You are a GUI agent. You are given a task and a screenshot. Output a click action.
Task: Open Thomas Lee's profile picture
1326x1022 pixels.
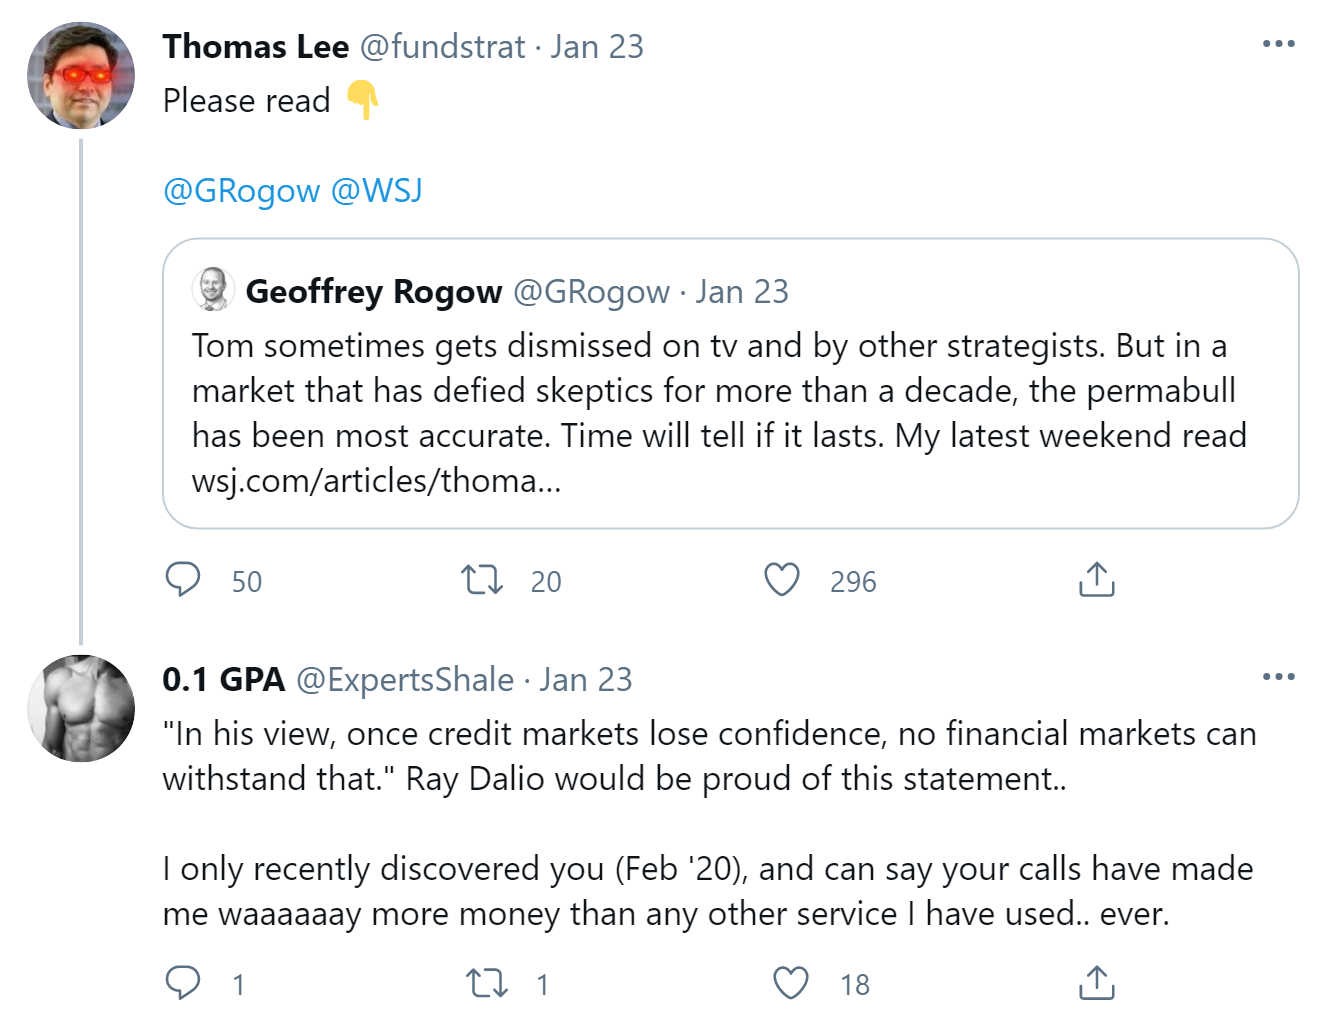pos(81,76)
